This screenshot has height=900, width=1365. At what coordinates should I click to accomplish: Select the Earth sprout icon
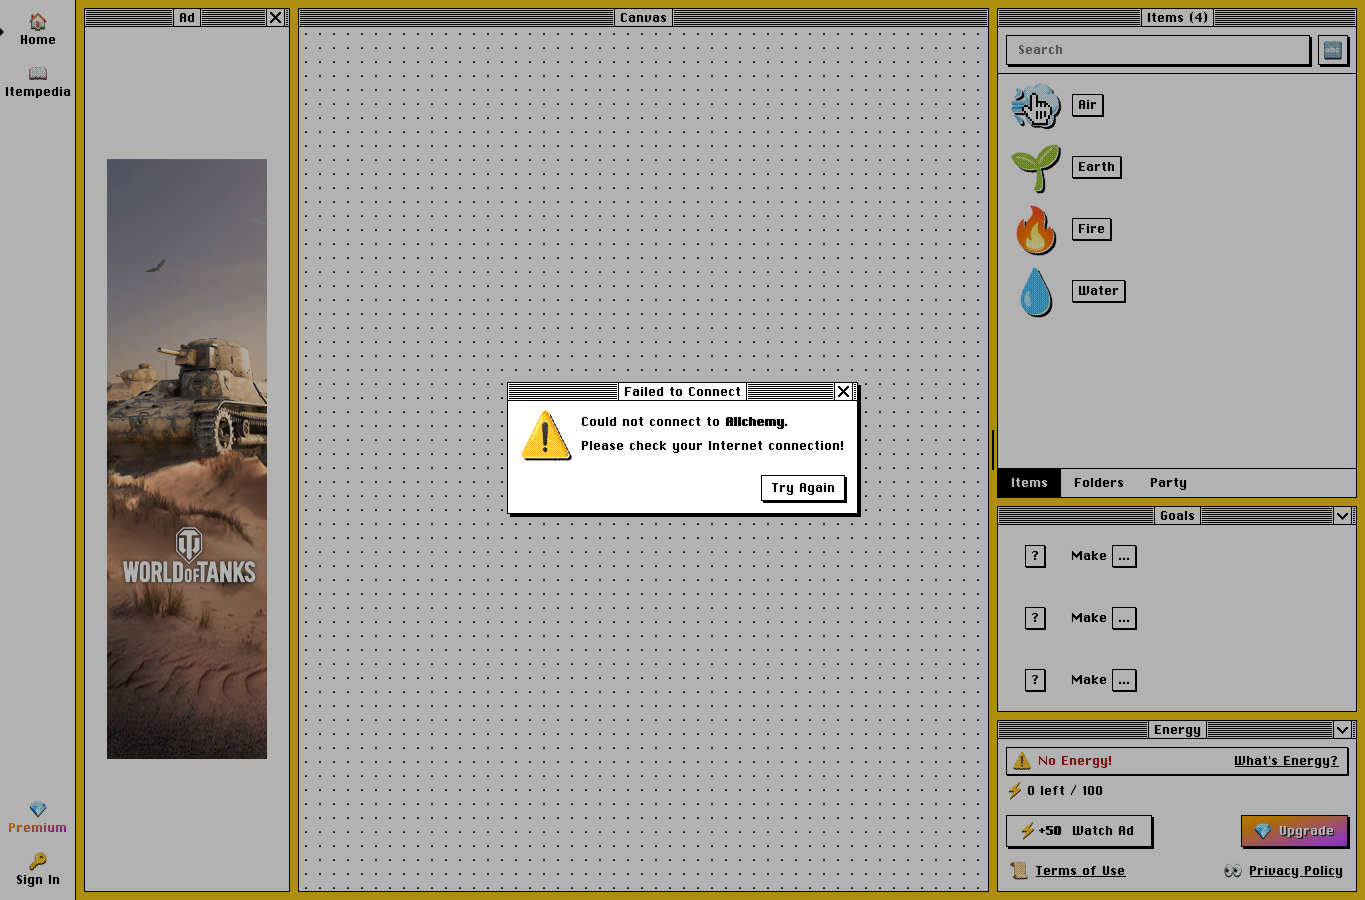(x=1036, y=168)
